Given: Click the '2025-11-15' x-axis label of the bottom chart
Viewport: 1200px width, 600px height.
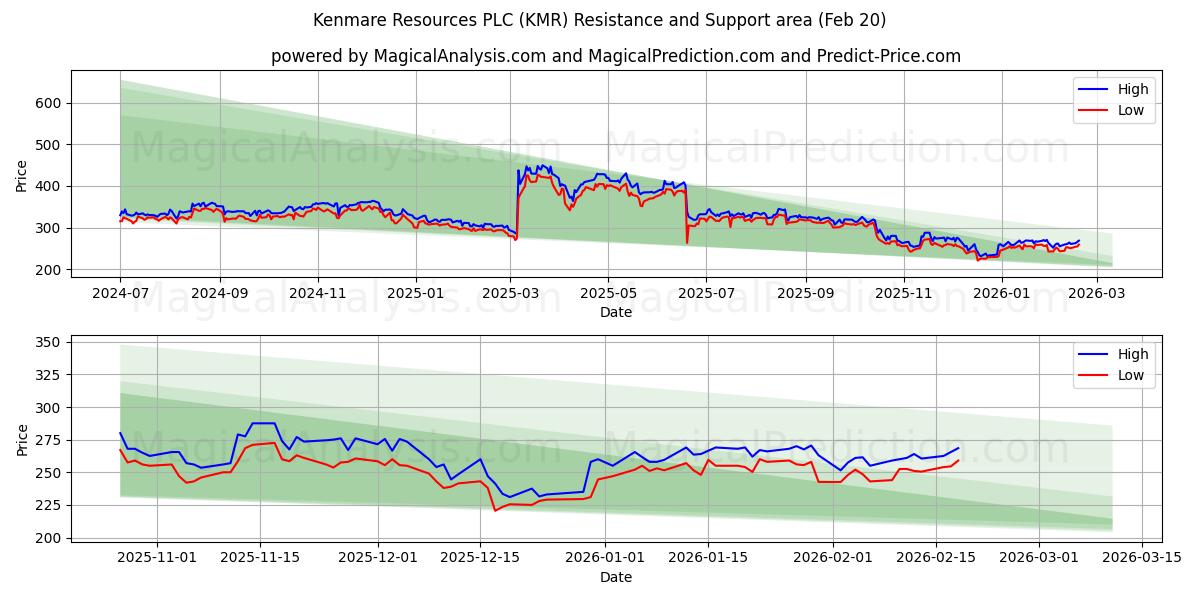Looking at the screenshot, I should [x=260, y=558].
